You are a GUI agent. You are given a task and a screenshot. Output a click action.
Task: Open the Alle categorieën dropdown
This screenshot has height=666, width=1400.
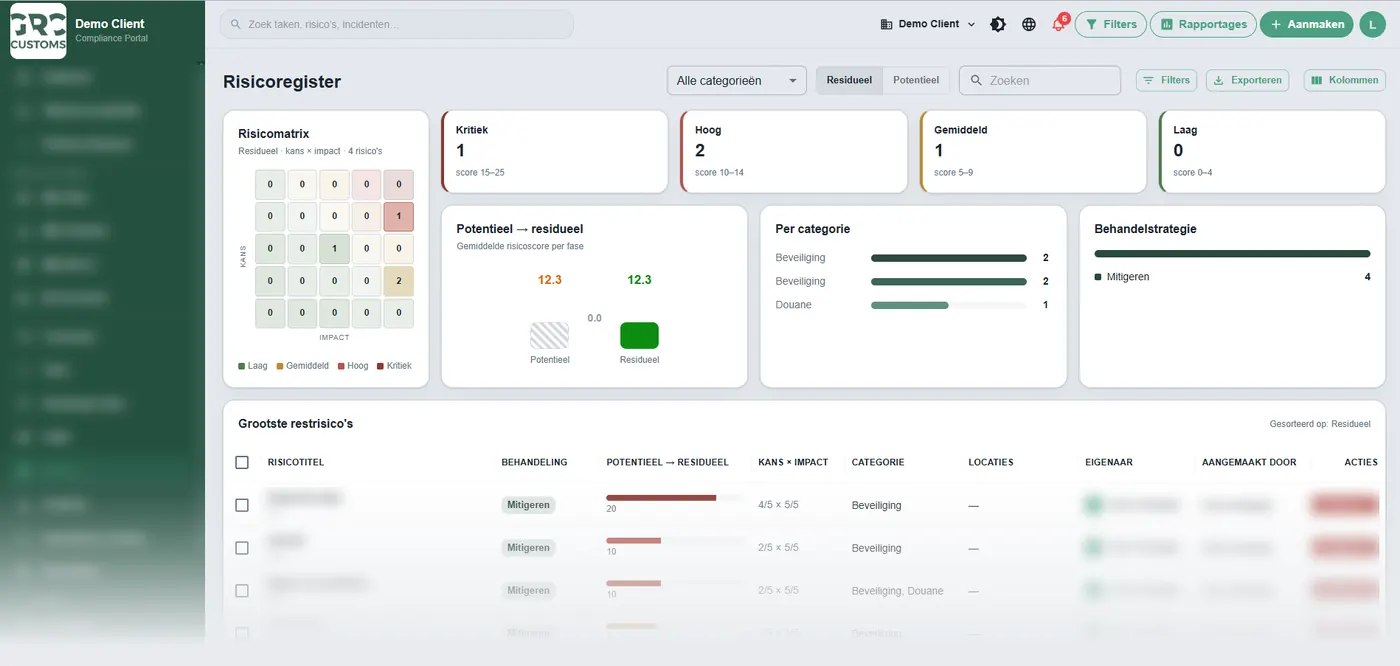coord(737,81)
